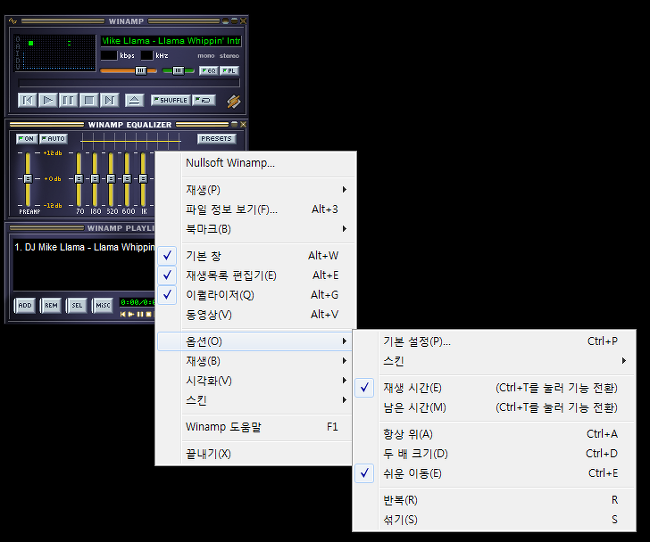This screenshot has width=650, height=542.
Task: Choose 두 배 크기(D) double size
Action: (x=495, y=453)
